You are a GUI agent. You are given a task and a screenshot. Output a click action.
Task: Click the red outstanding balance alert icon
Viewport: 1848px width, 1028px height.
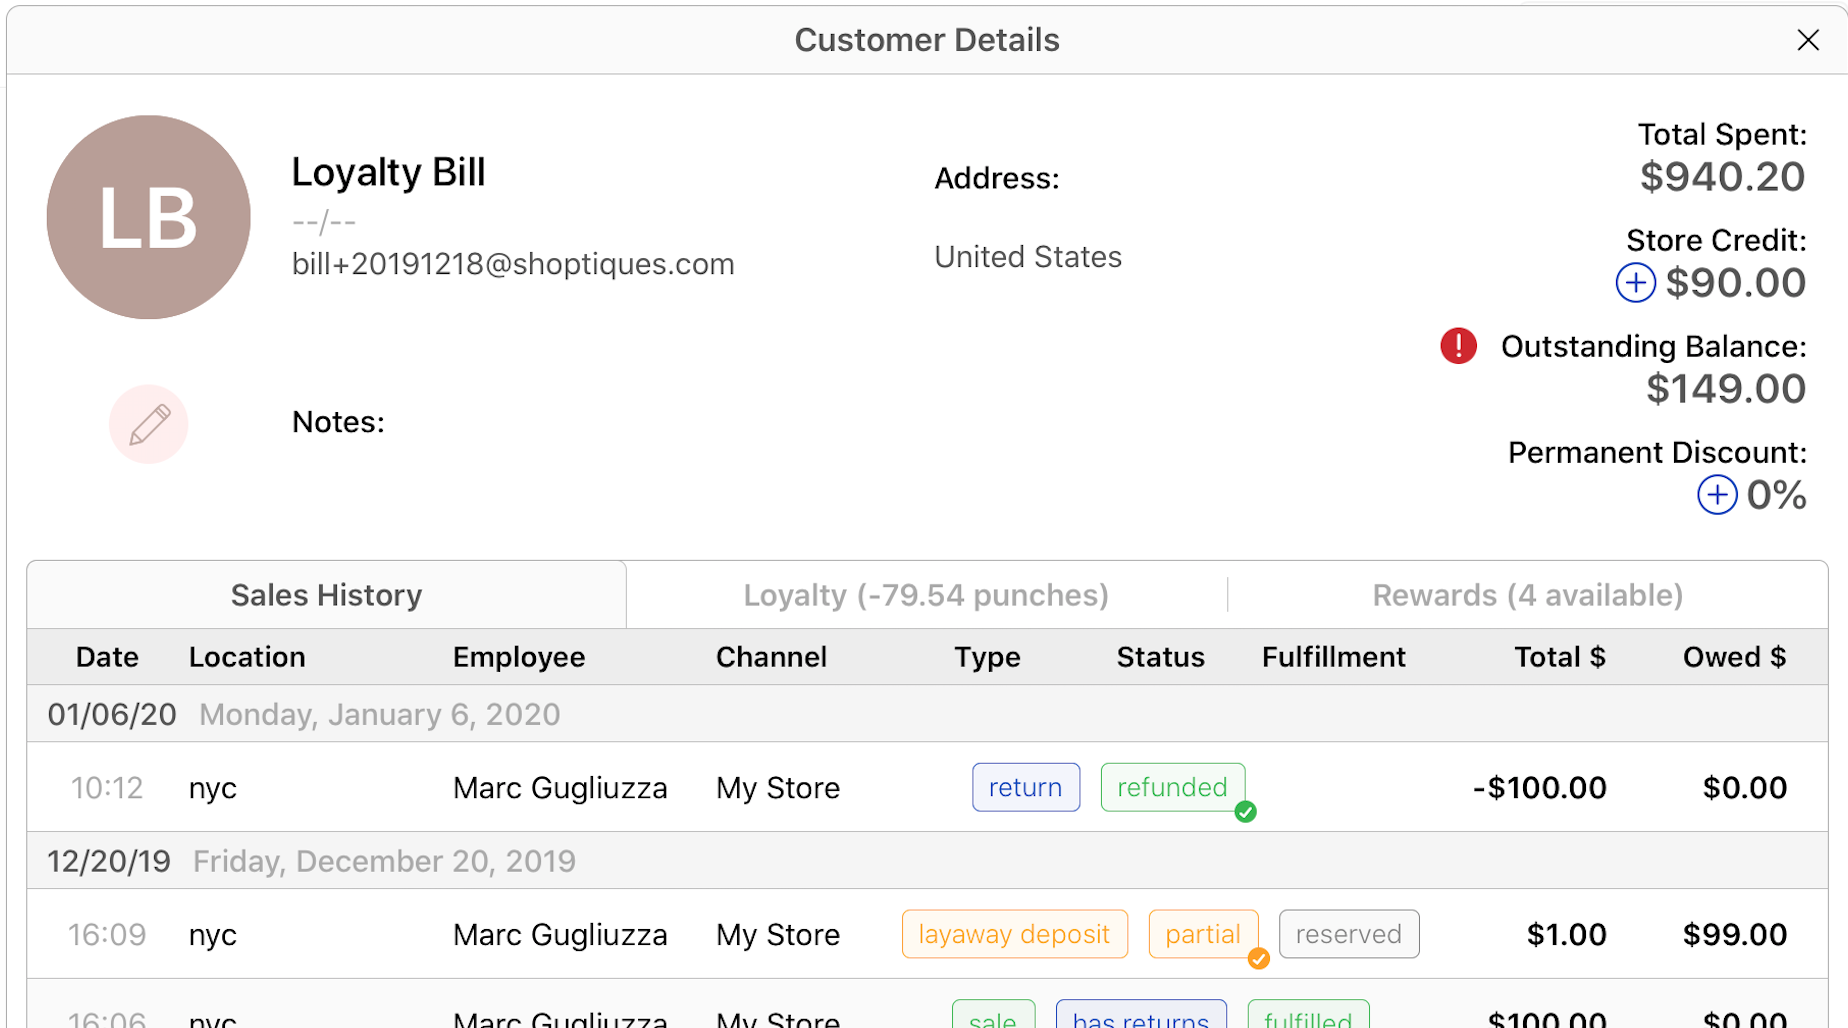coord(1458,346)
